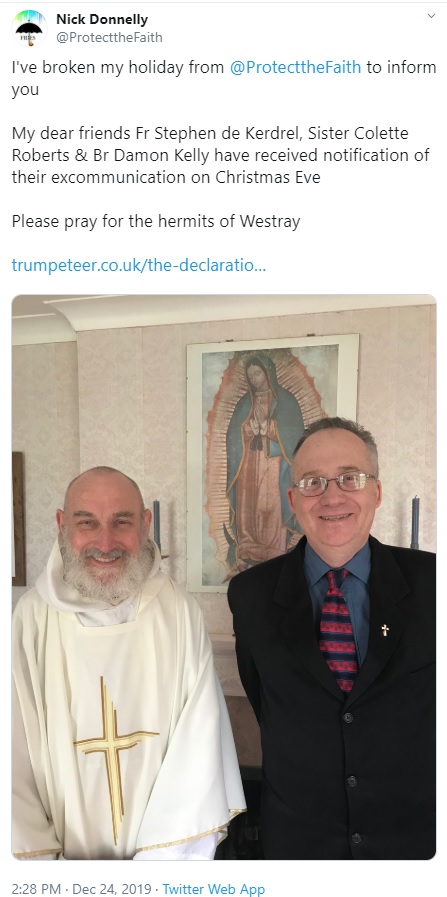Click the blue candle right of the painting
The height and width of the screenshot is (897, 447).
415,522
